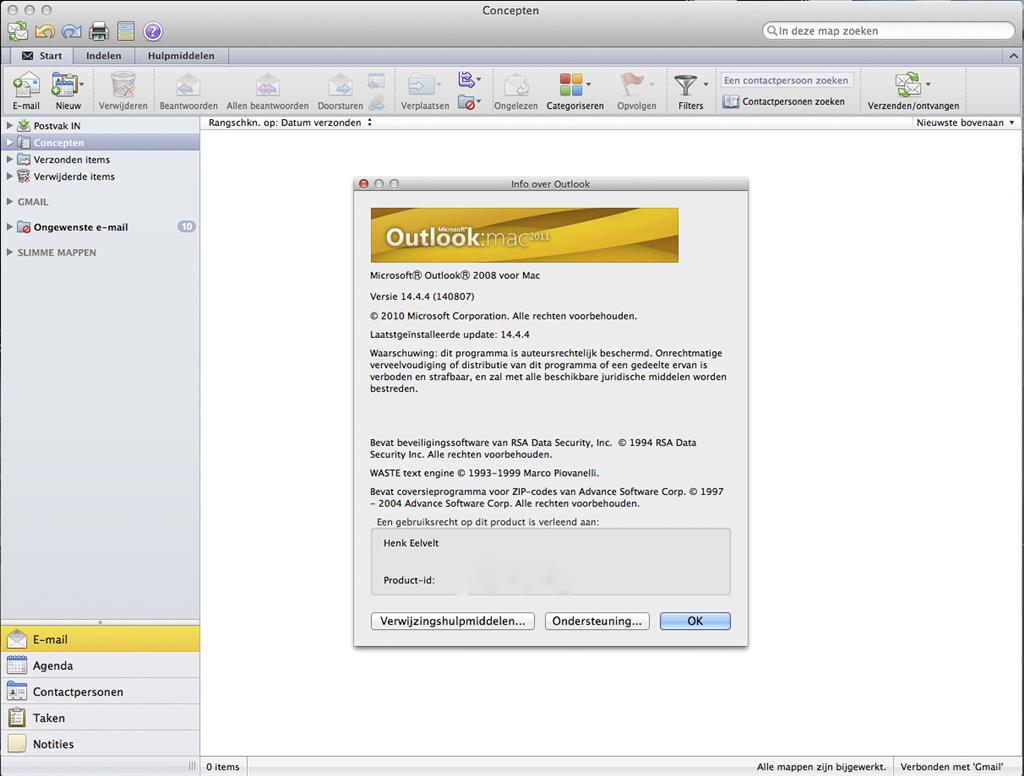The height and width of the screenshot is (776, 1024).
Task: Open the Taken view
Action: 100,718
